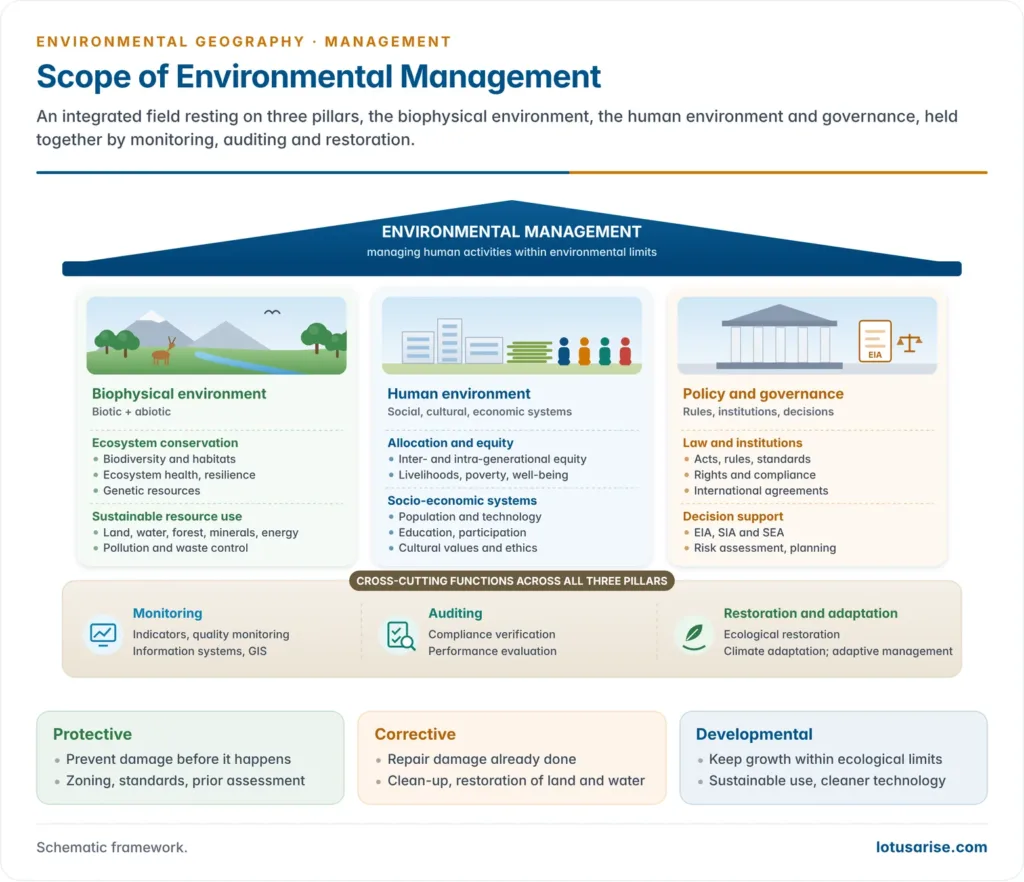The image size is (1024, 882).
Task: Click 'EIA, SIA and SEA' bullet
Action: (739, 532)
